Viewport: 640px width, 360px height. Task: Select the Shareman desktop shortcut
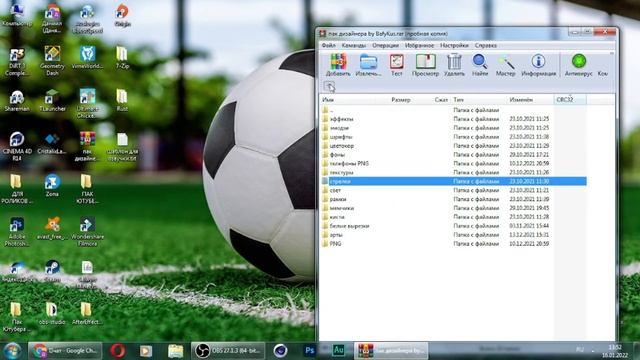[17, 101]
